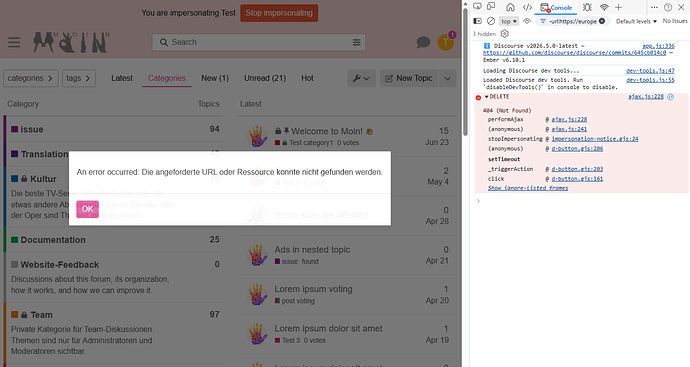Screen dimensions: 690x367
Task: Open DevTools three-dots customize menu
Action: tap(654, 7)
